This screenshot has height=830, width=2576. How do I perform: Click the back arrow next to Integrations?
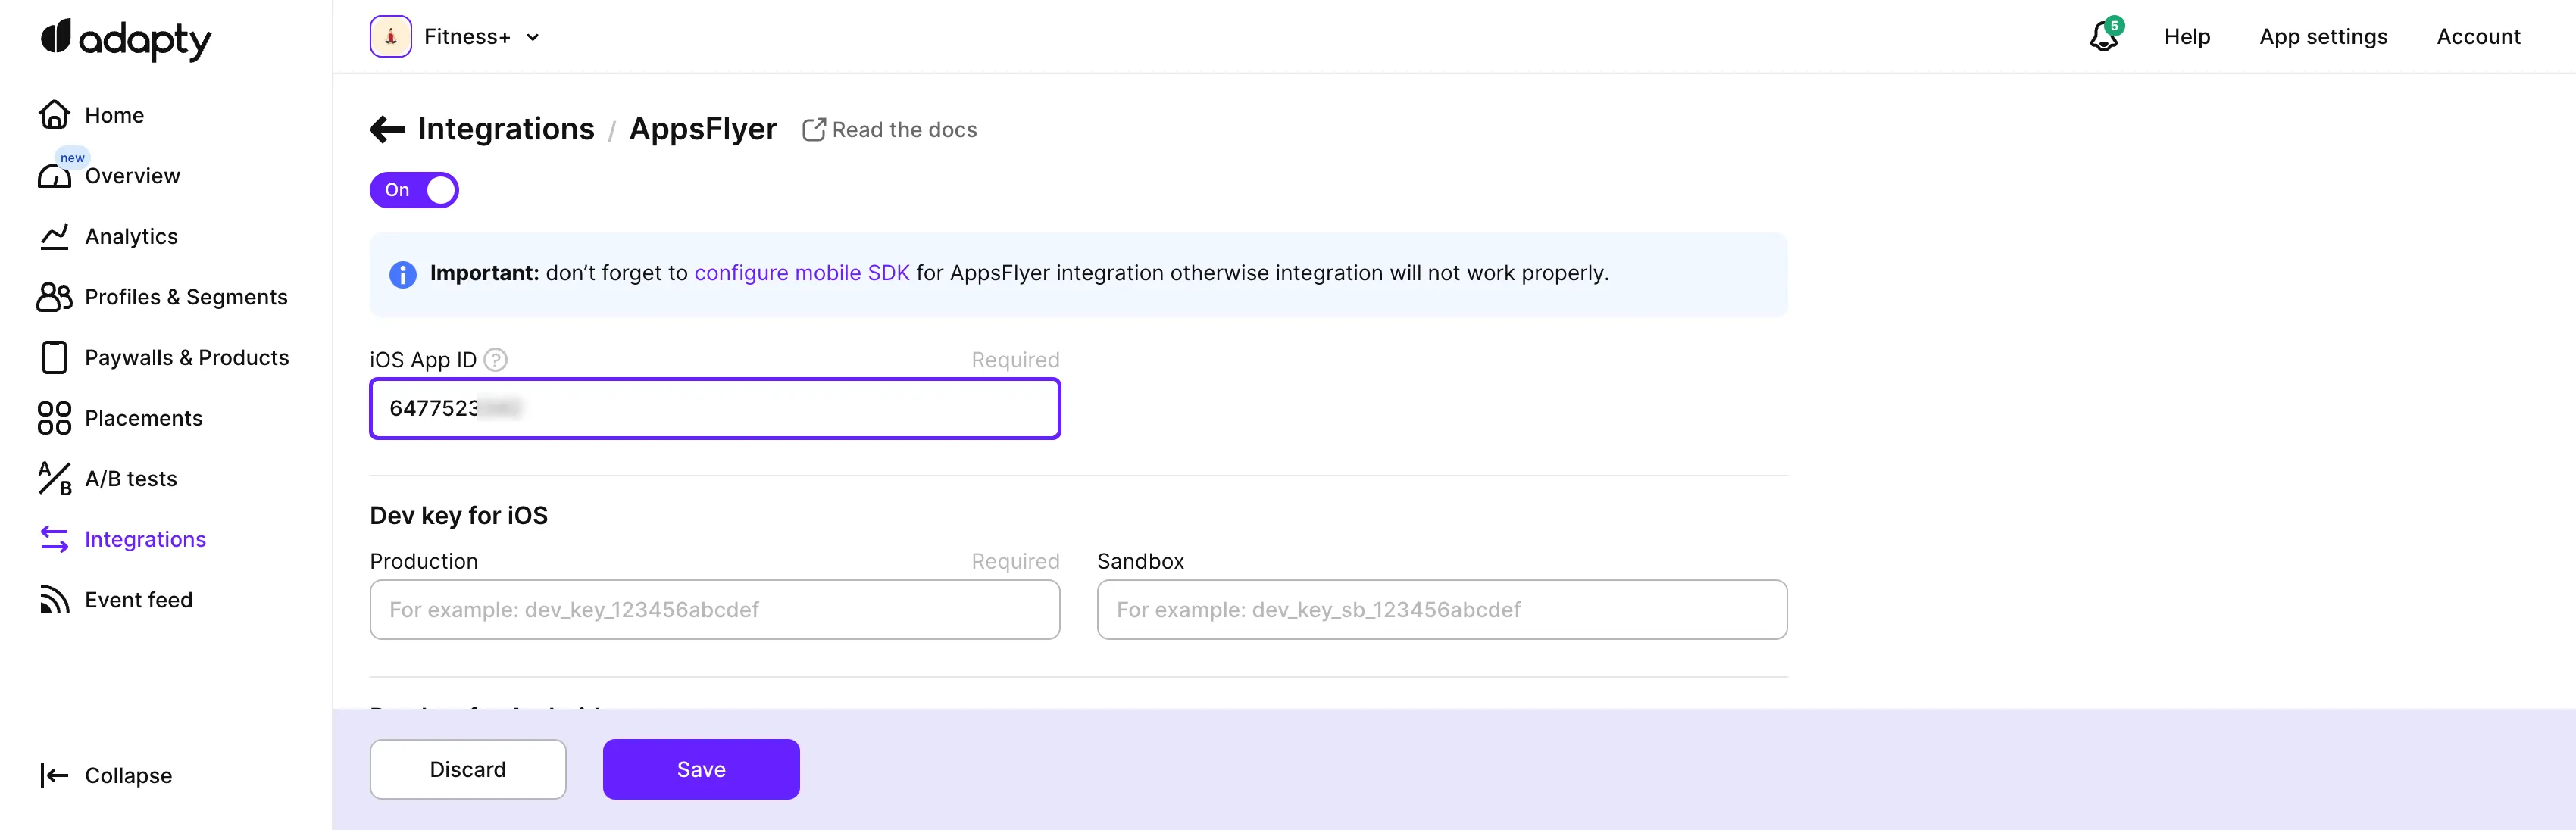(387, 129)
